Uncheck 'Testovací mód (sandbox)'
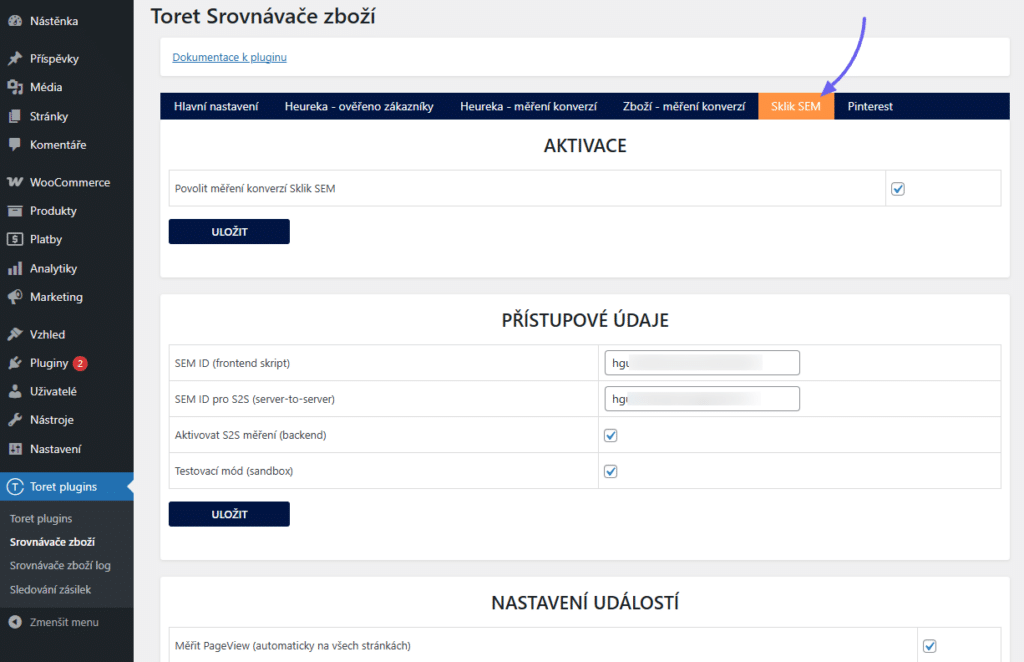This screenshot has height=662, width=1024. pos(610,470)
